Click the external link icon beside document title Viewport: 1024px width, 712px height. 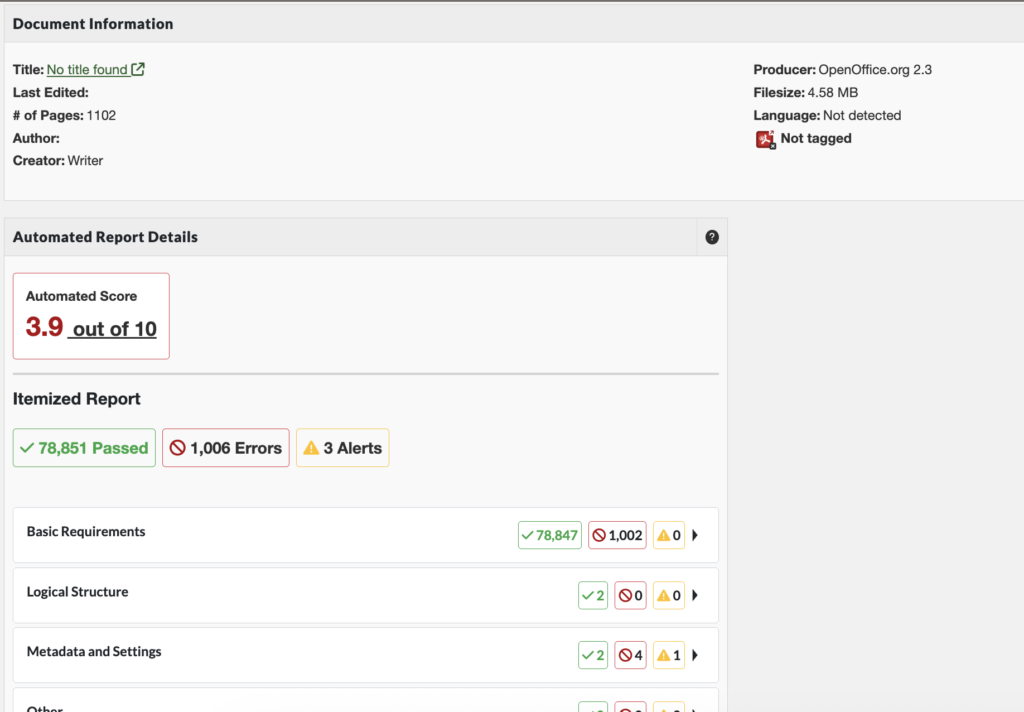138,69
